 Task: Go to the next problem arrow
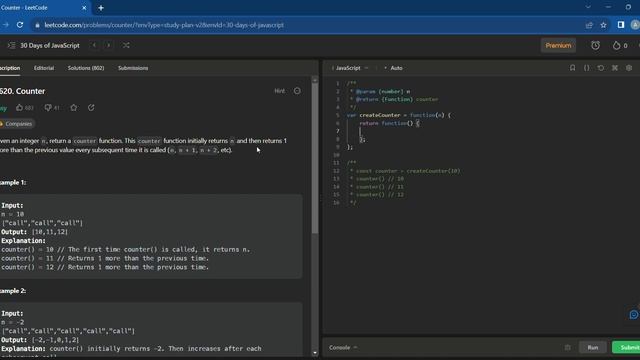click(x=109, y=45)
